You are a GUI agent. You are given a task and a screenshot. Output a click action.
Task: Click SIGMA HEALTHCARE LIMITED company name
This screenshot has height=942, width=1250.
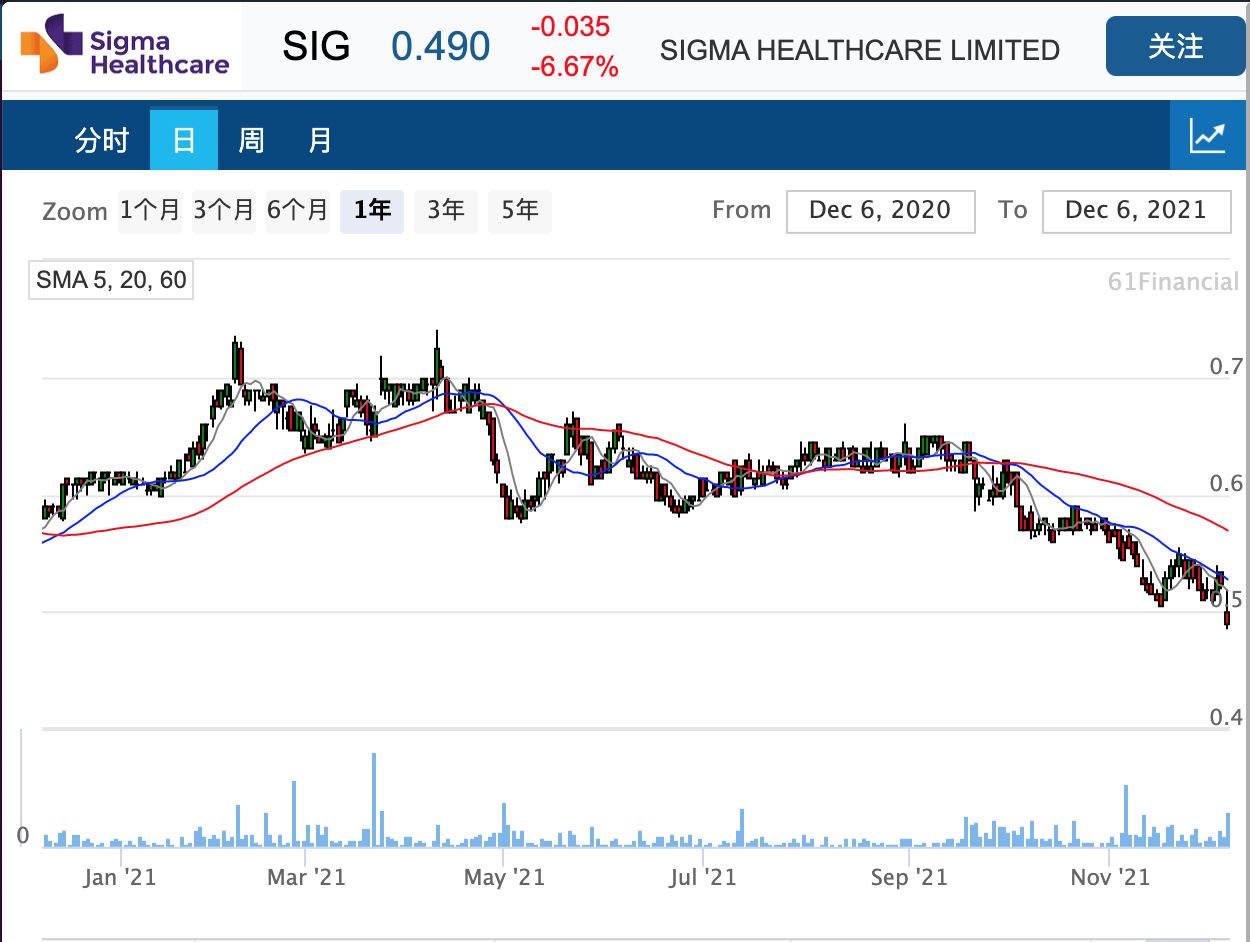point(860,50)
